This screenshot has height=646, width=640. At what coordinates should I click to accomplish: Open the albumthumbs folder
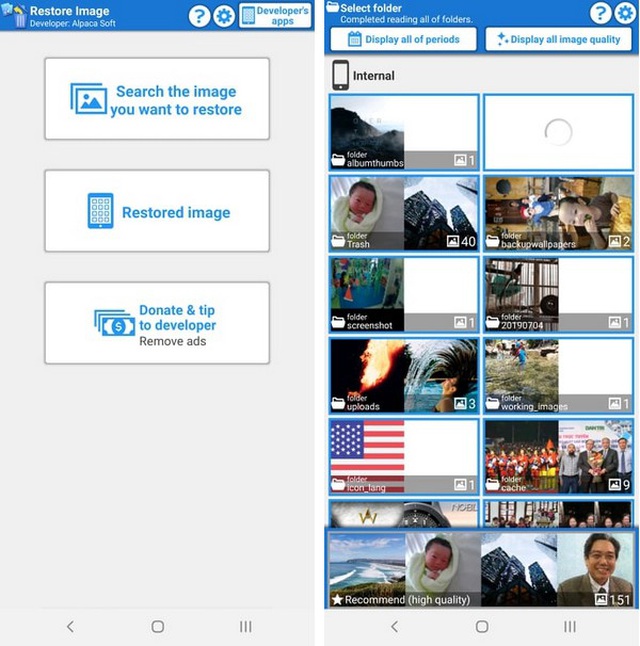tap(404, 132)
